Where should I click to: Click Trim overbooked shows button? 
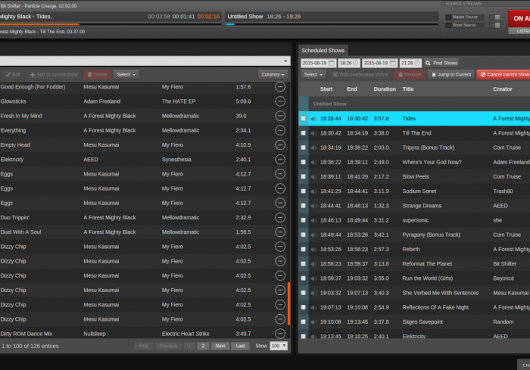tap(360, 75)
